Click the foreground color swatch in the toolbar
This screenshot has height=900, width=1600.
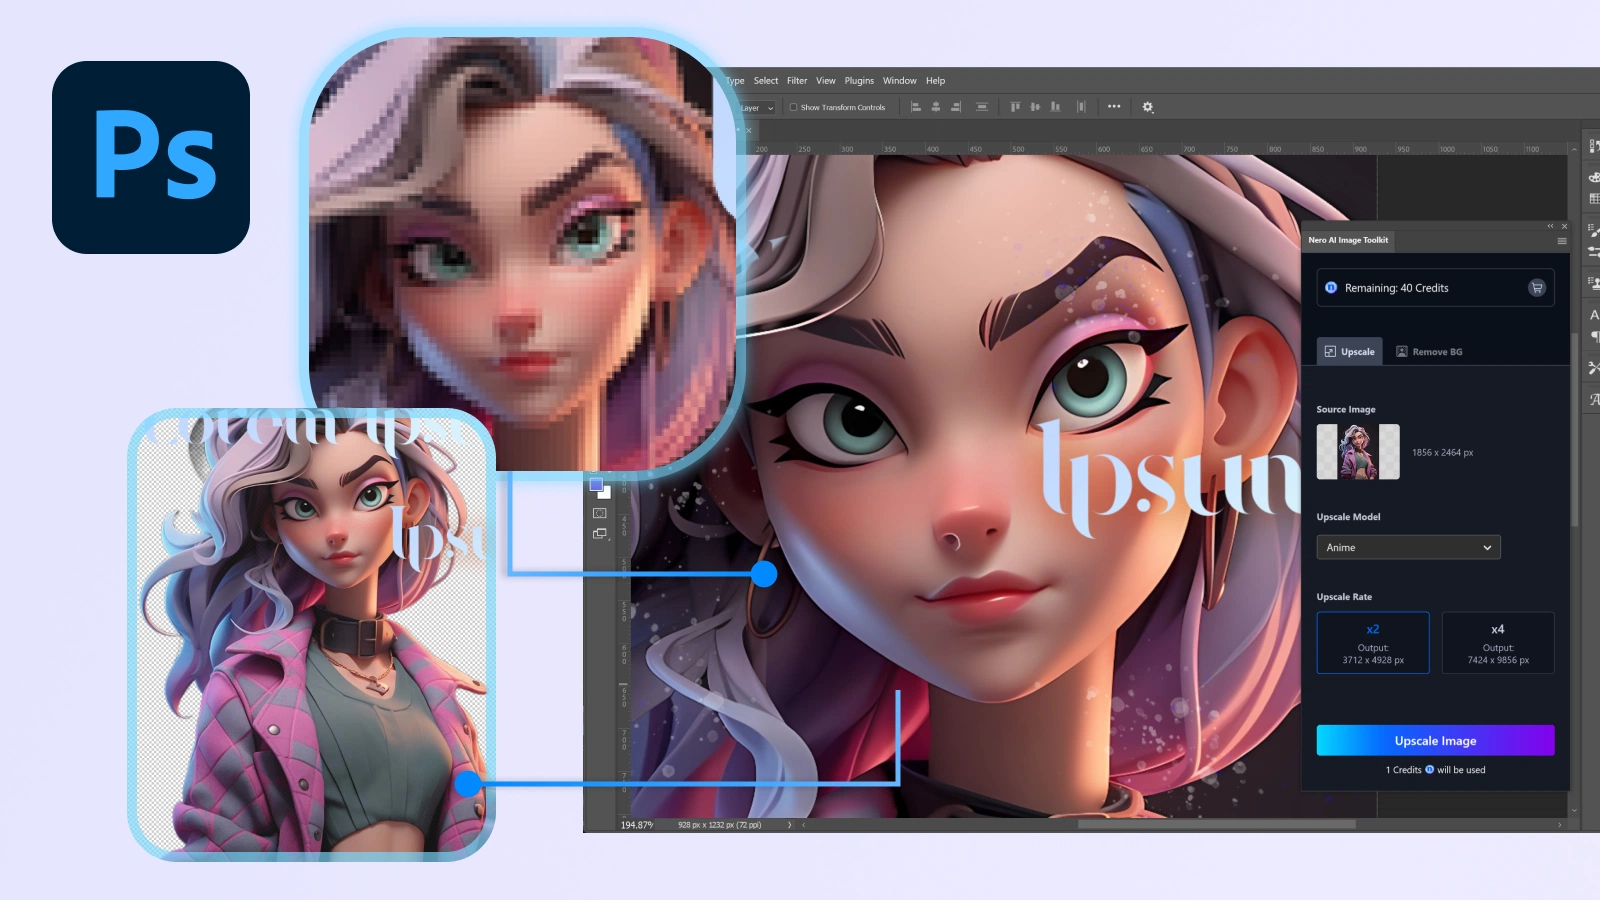click(x=597, y=483)
